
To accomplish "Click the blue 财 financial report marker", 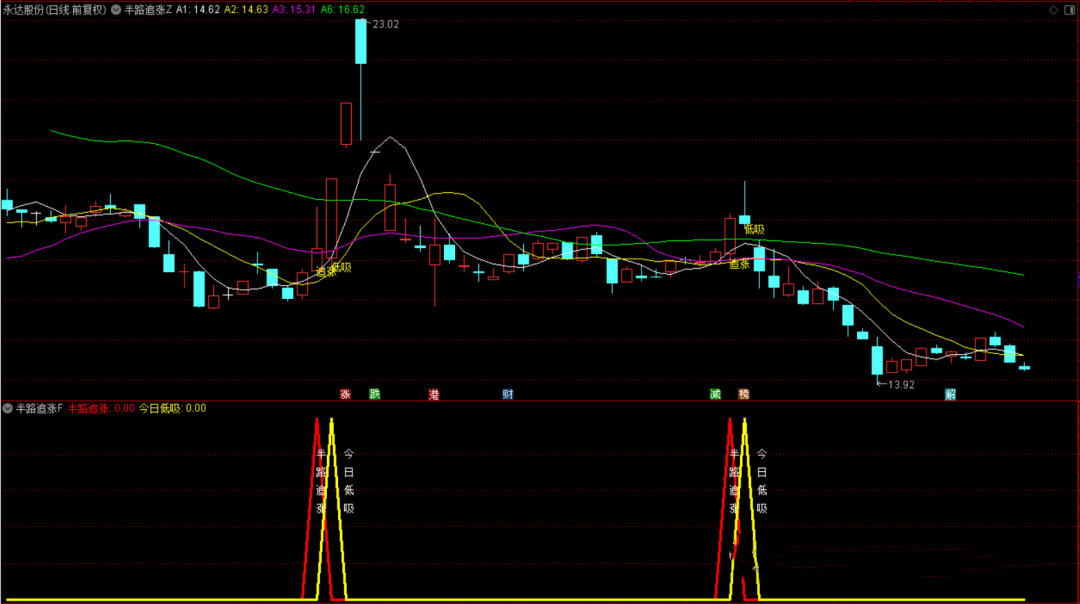I will pyautogui.click(x=508, y=394).
